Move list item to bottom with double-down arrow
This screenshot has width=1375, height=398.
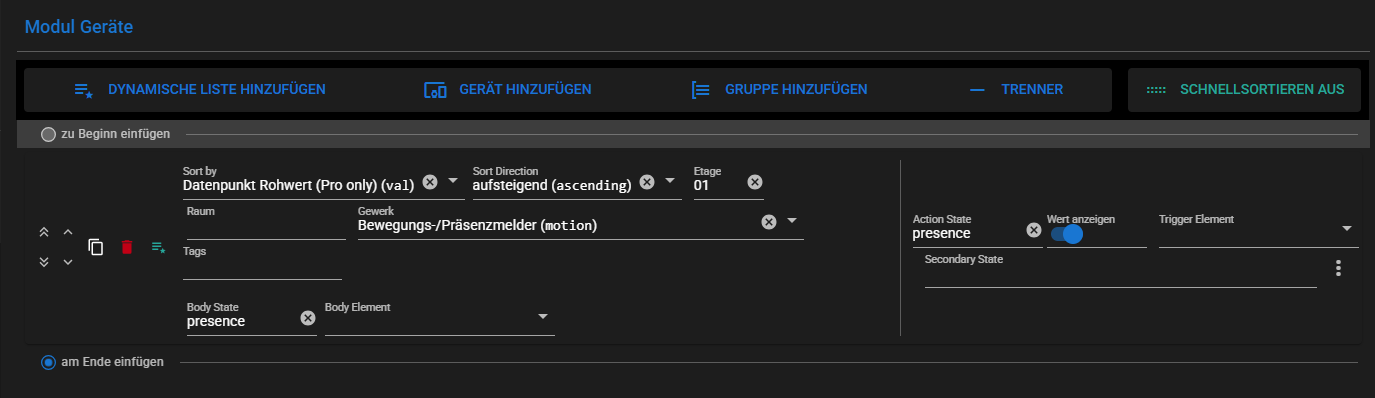pos(44,262)
